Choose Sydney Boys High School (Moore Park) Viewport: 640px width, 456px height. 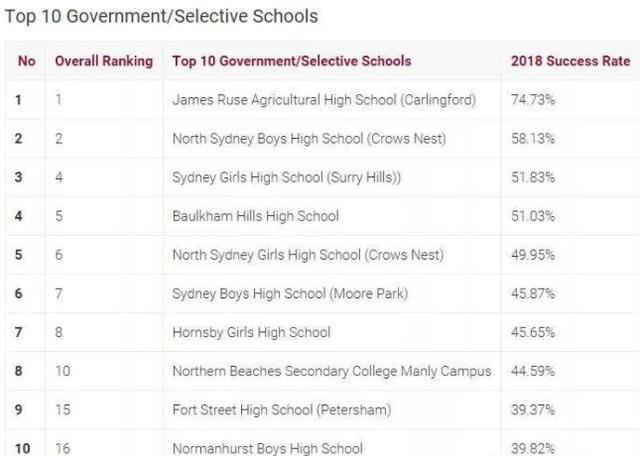(x=290, y=293)
